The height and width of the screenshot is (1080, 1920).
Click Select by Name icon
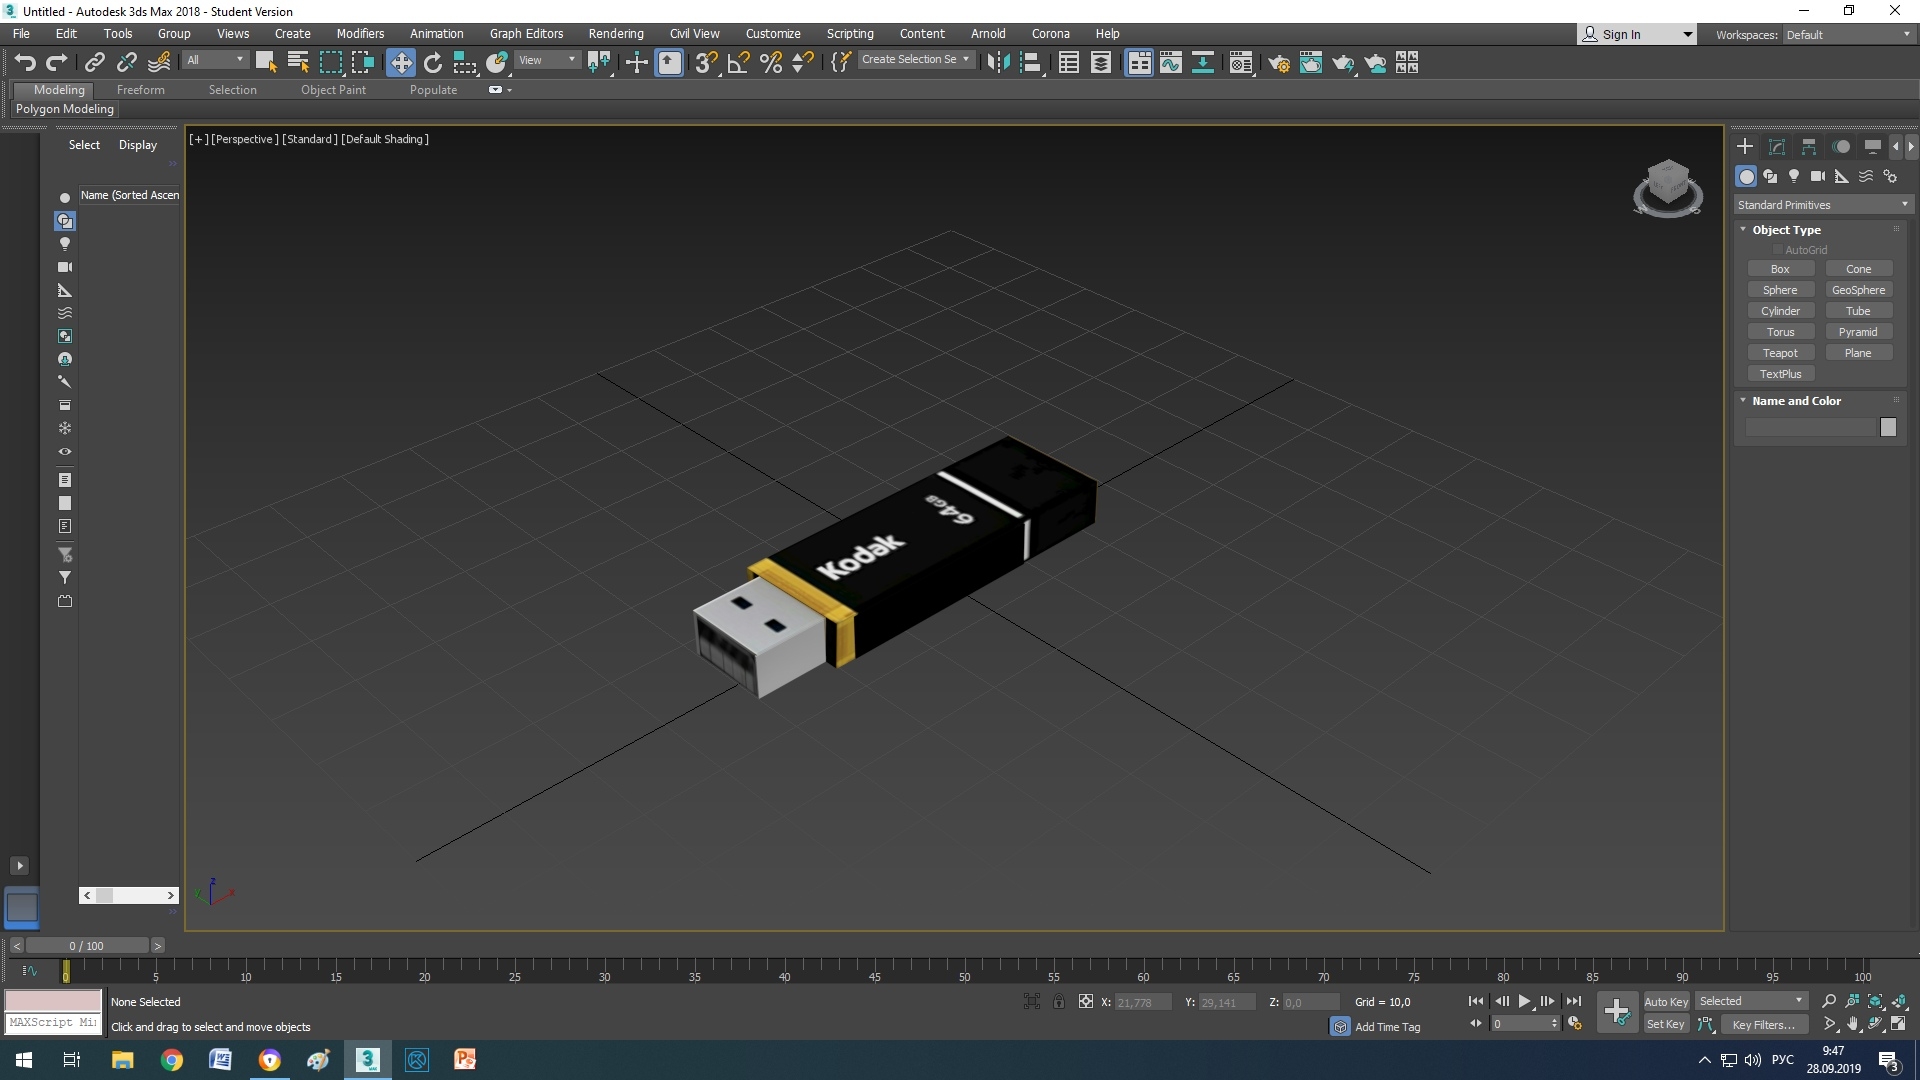(298, 63)
